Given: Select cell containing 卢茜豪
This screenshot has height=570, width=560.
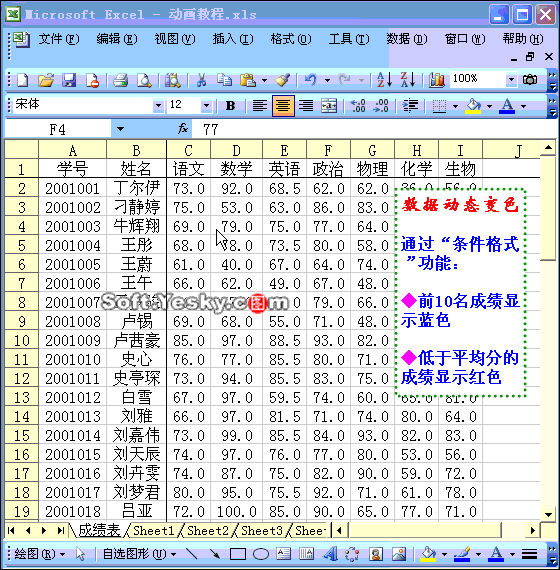Looking at the screenshot, I should (136, 340).
